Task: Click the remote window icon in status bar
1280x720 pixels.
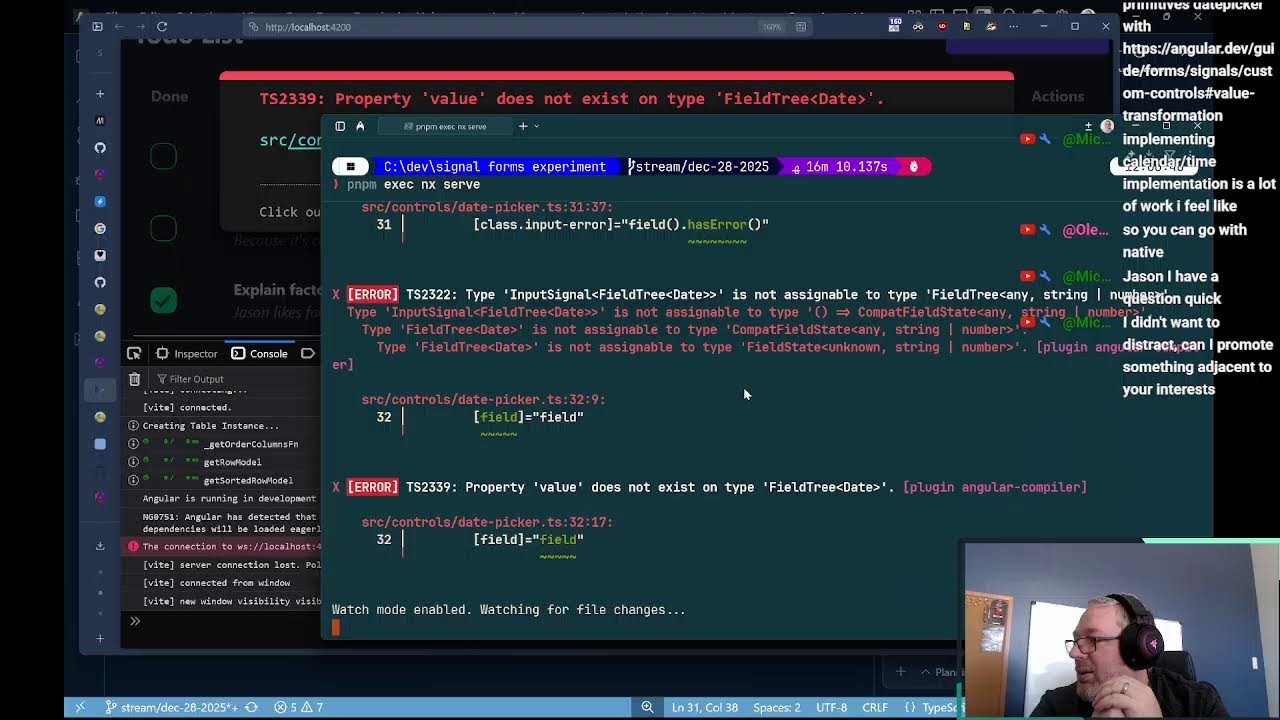Action: tap(80, 707)
